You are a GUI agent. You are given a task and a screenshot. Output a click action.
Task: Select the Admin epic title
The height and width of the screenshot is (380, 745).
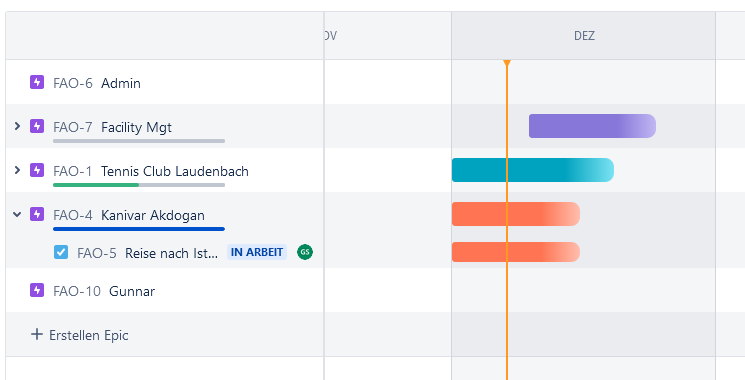pos(121,83)
